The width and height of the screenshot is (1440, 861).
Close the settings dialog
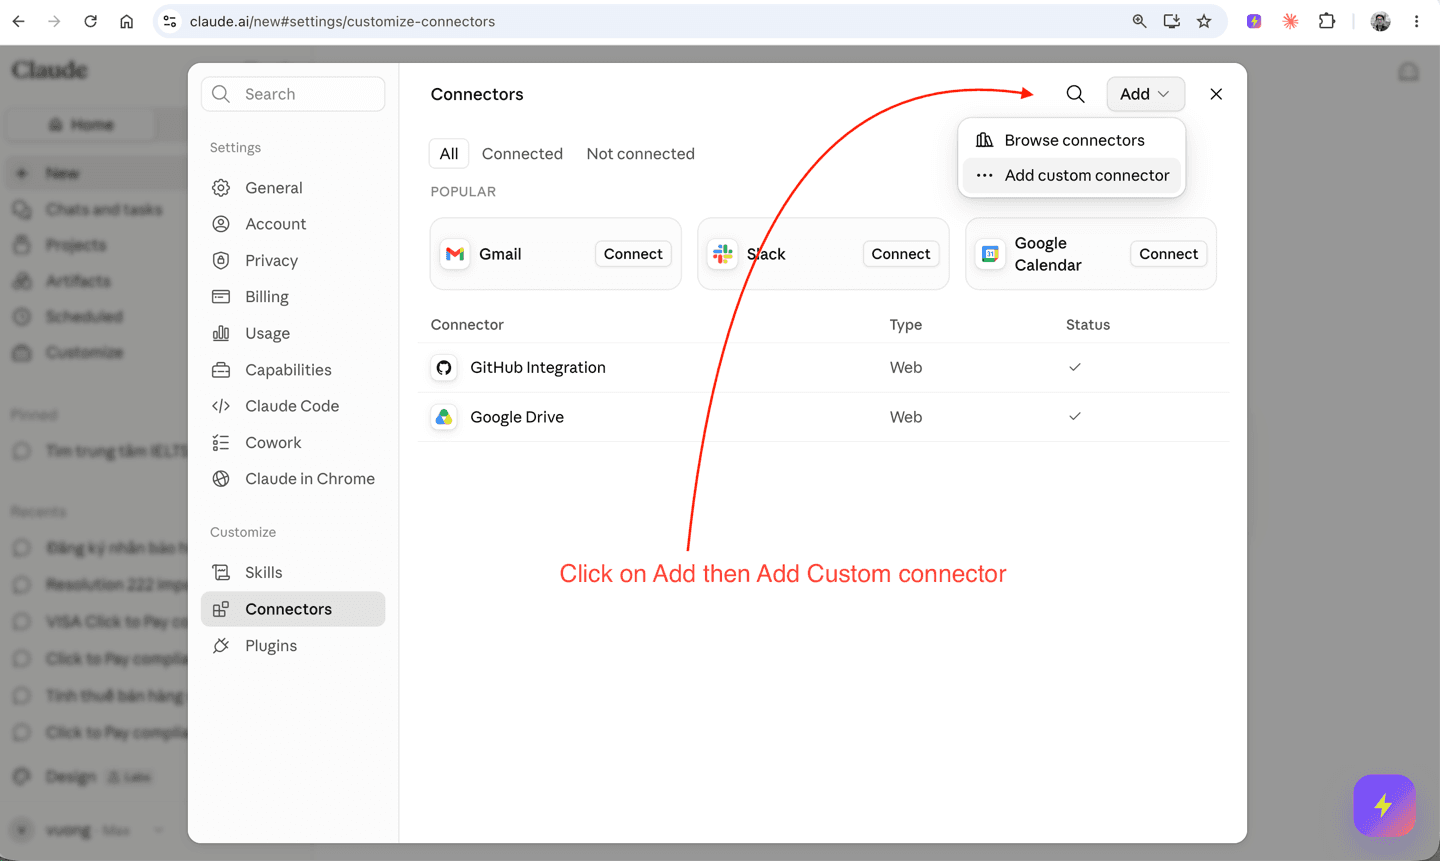click(1216, 94)
